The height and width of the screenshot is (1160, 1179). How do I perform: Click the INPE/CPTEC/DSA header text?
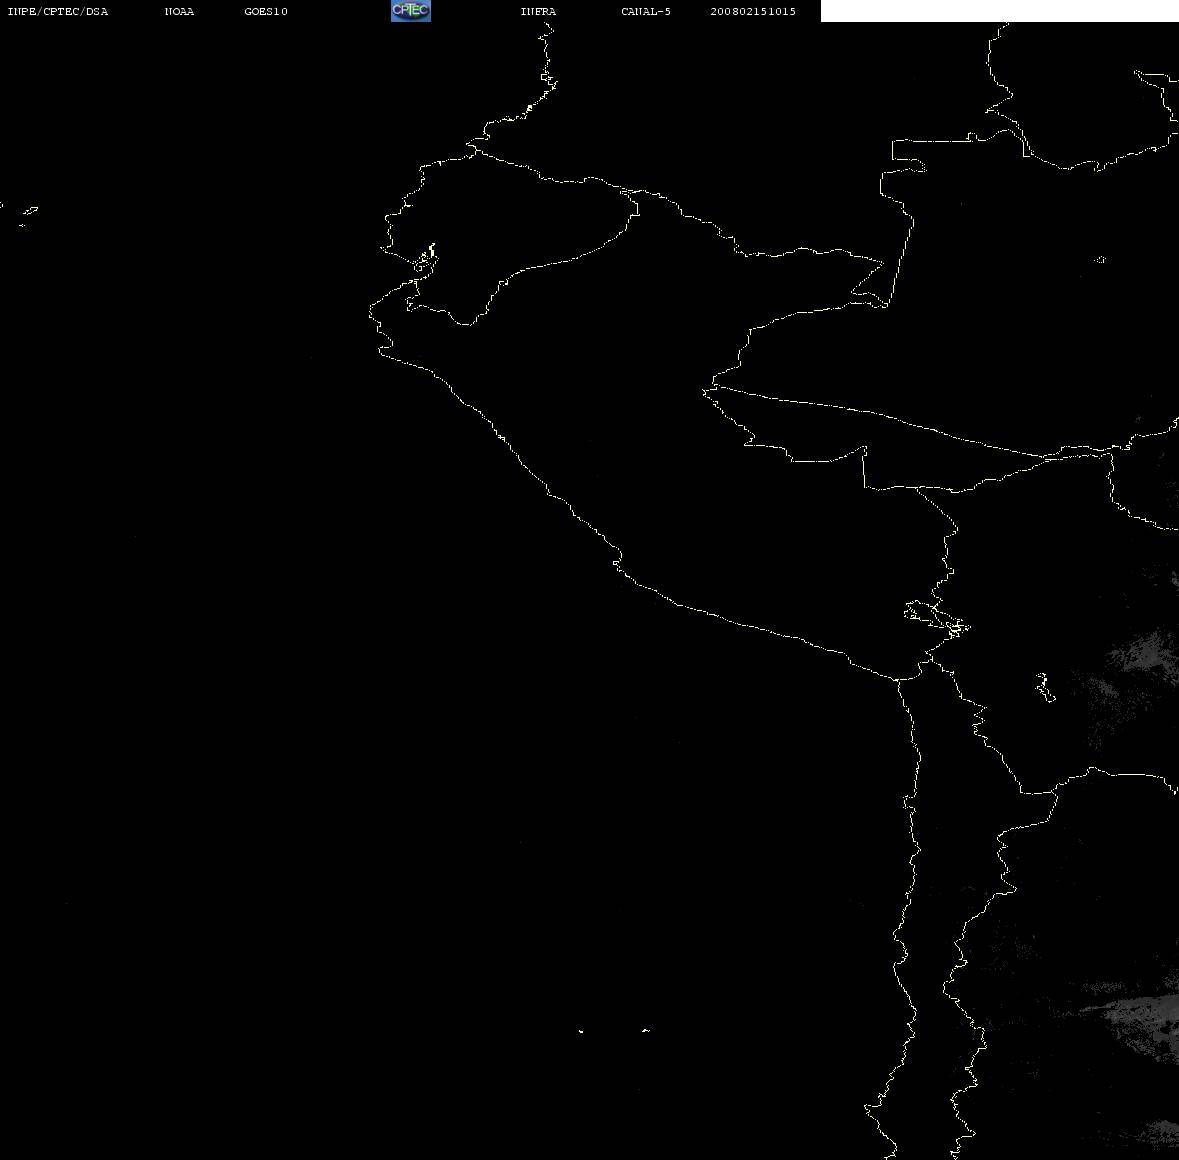click(58, 11)
